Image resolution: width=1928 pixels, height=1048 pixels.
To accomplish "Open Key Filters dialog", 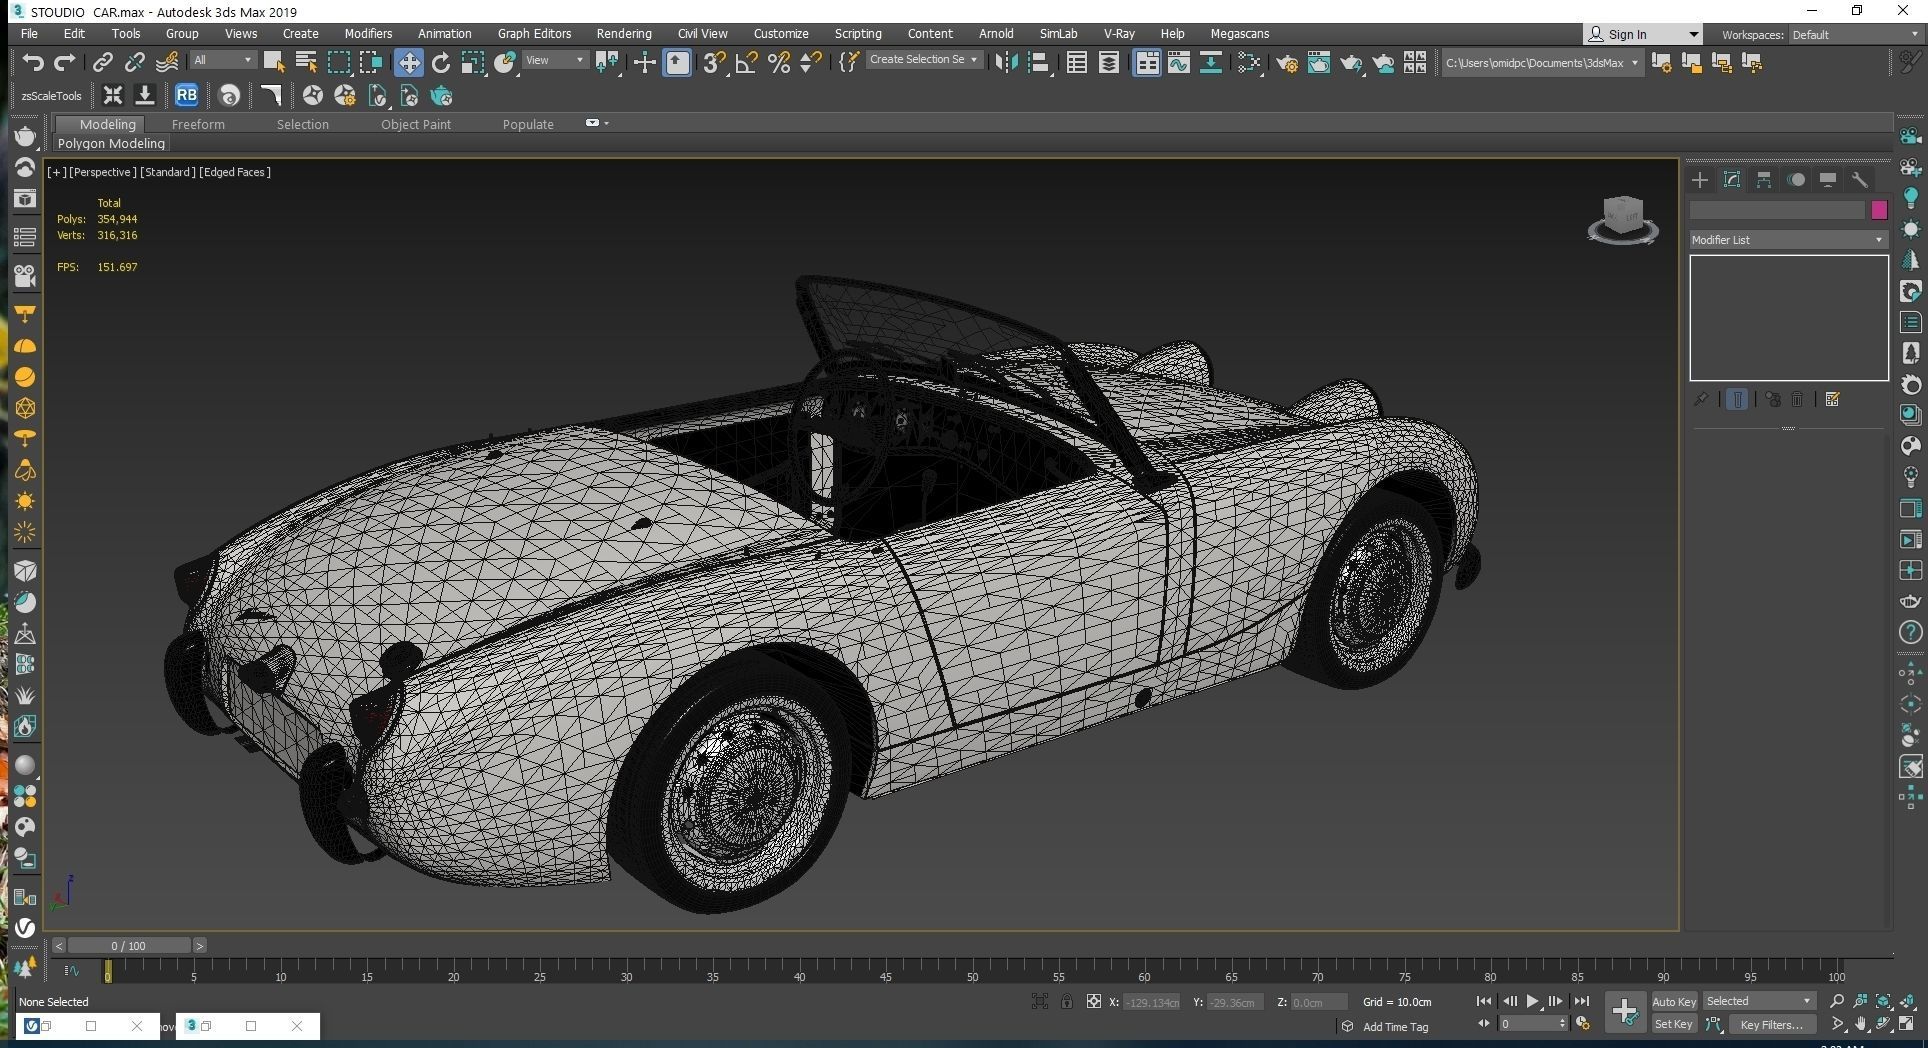I will tap(1771, 1024).
